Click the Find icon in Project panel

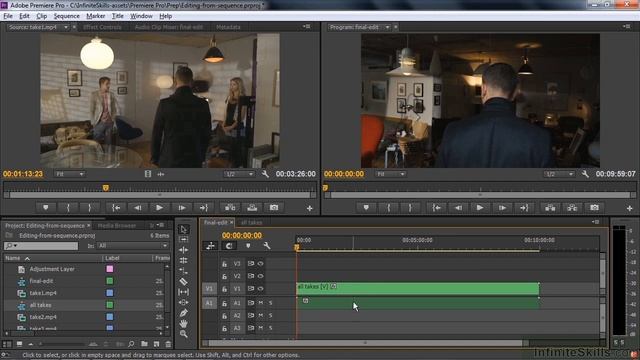[131, 344]
